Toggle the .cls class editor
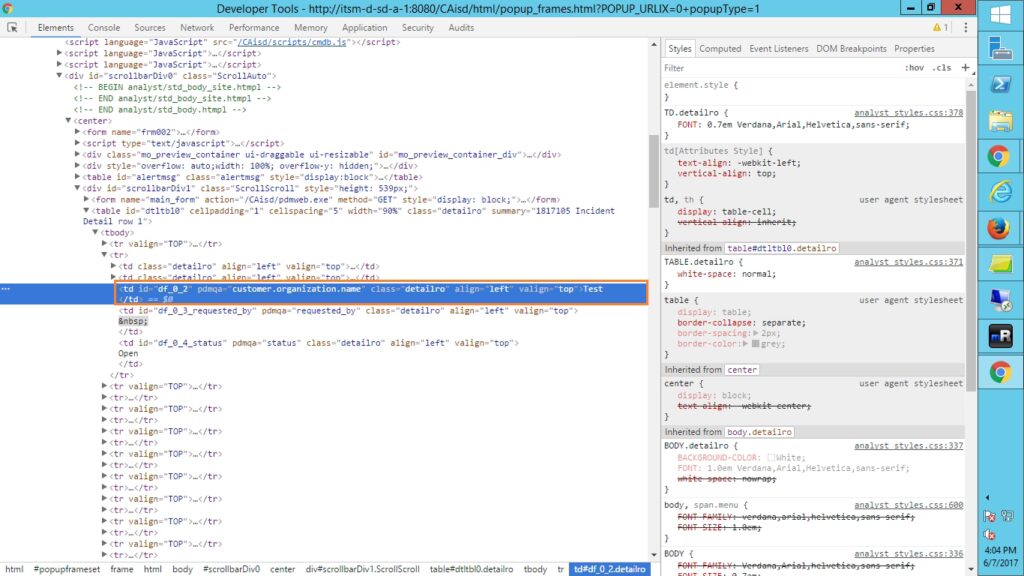Image resolution: width=1024 pixels, height=576 pixels. [942, 68]
